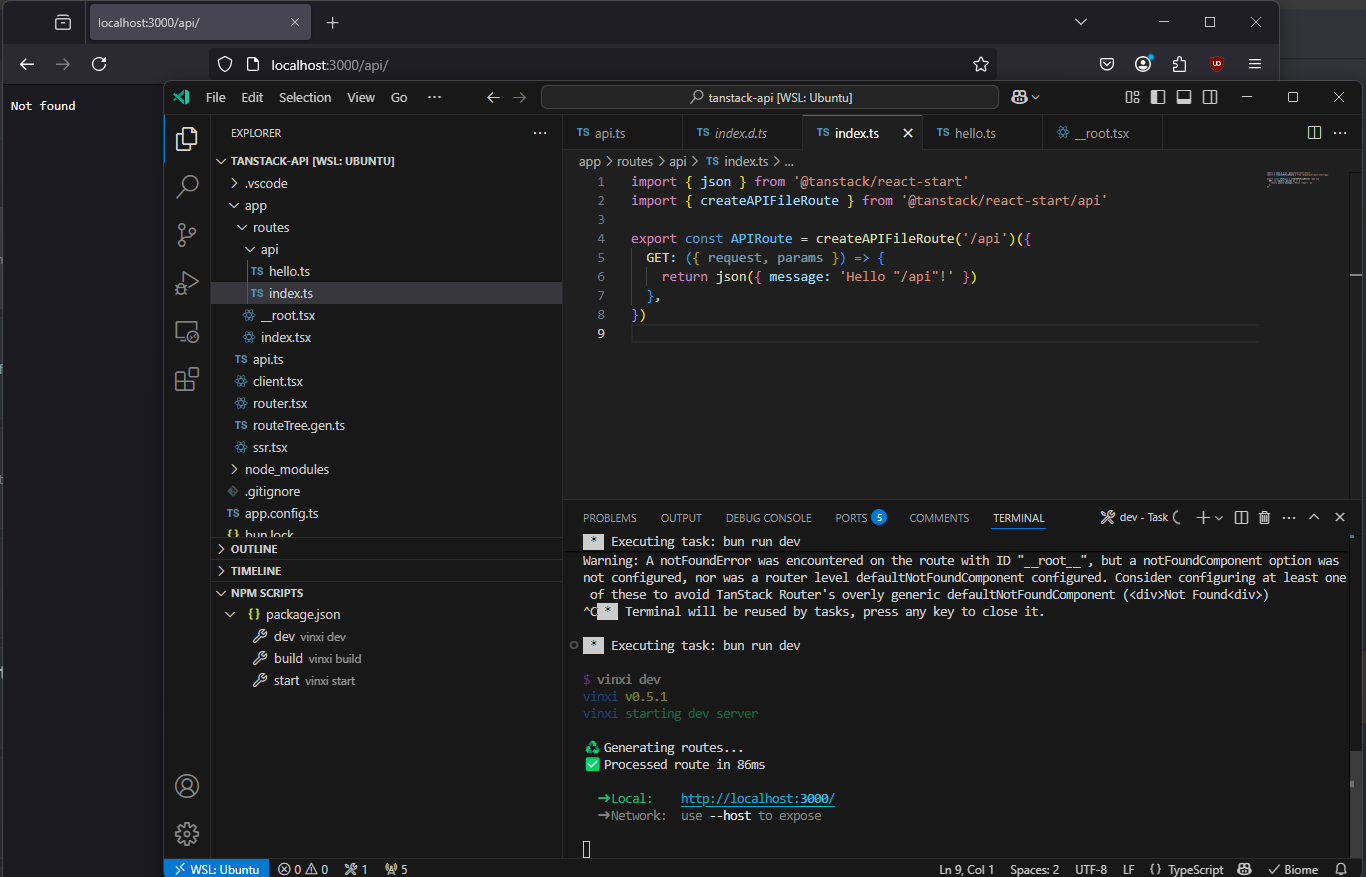Screen dimensions: 1366x877
Task: Split the terminal pane
Action: point(1241,517)
